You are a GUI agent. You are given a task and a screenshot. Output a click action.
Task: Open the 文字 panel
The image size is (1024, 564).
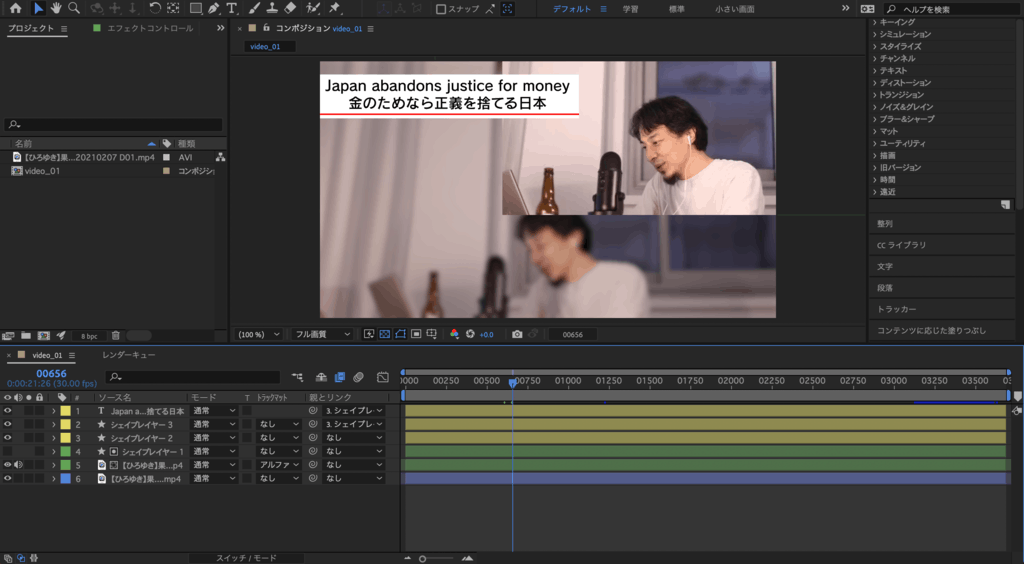click(884, 266)
